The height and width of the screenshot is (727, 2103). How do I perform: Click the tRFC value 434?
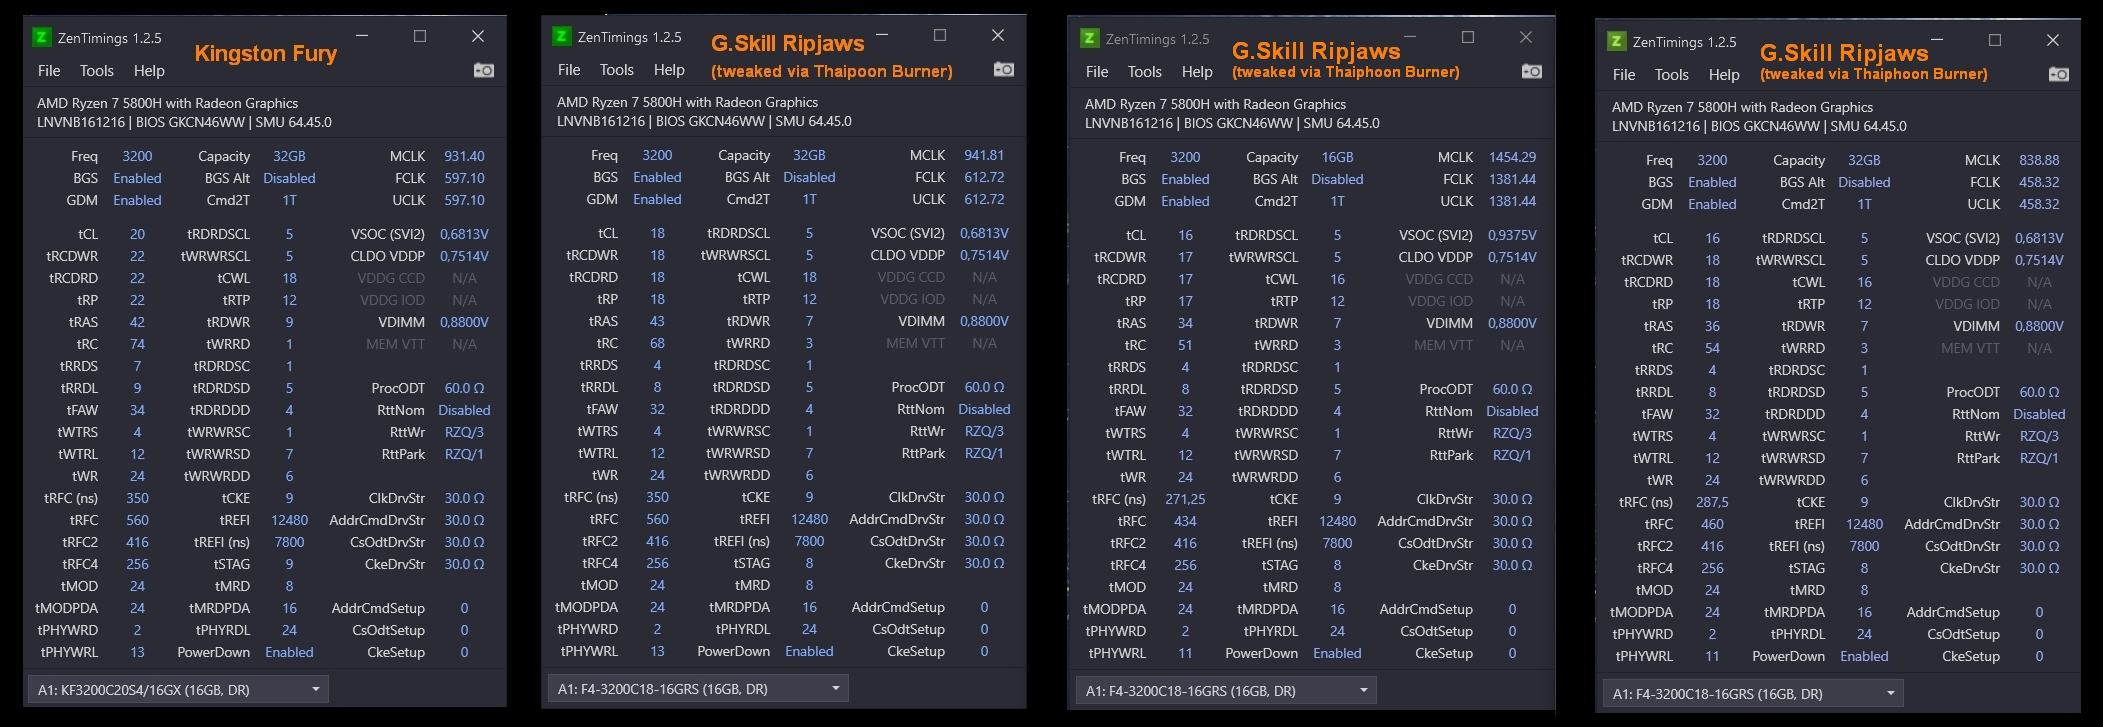tap(1185, 521)
